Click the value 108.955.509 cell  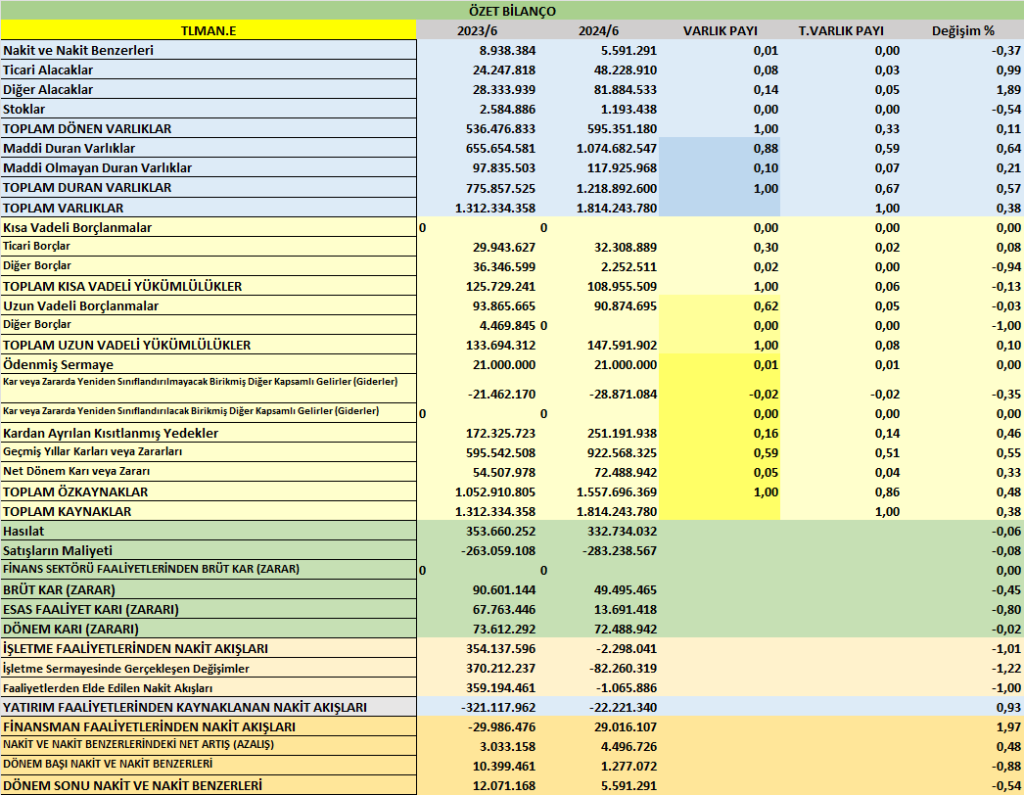click(622, 287)
